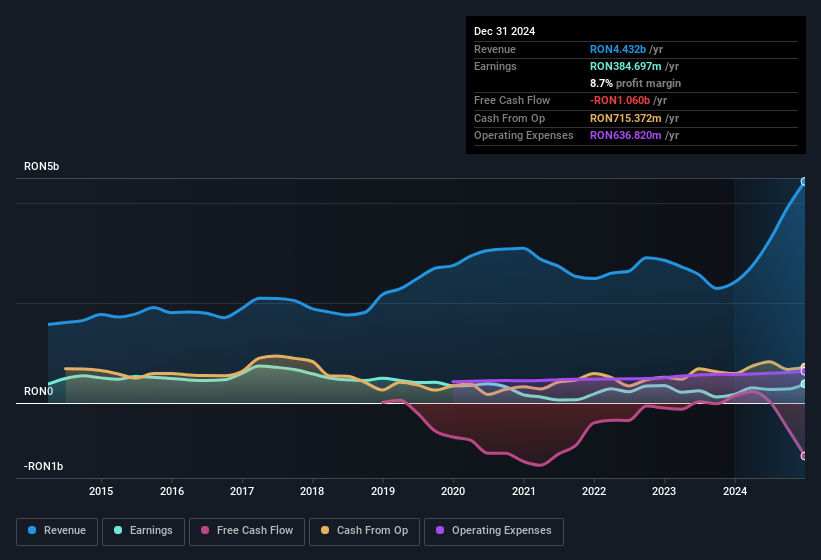Click the -RON1b y-axis label

[x=43, y=466]
